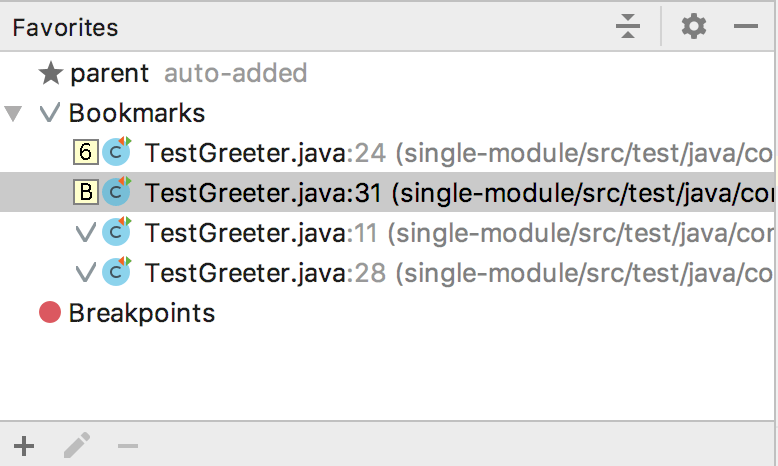Select the parent auto-added favorites list
The image size is (778, 466).
point(387,73)
